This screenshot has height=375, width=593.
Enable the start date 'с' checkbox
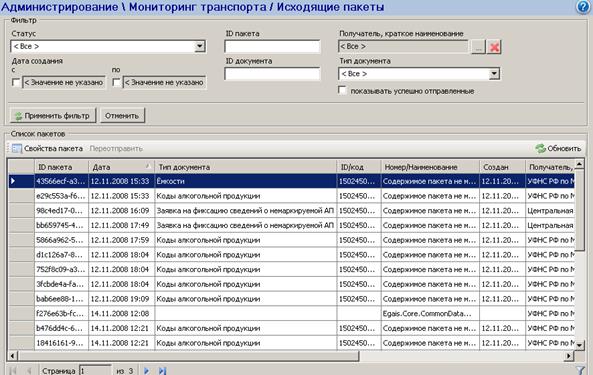point(16,82)
